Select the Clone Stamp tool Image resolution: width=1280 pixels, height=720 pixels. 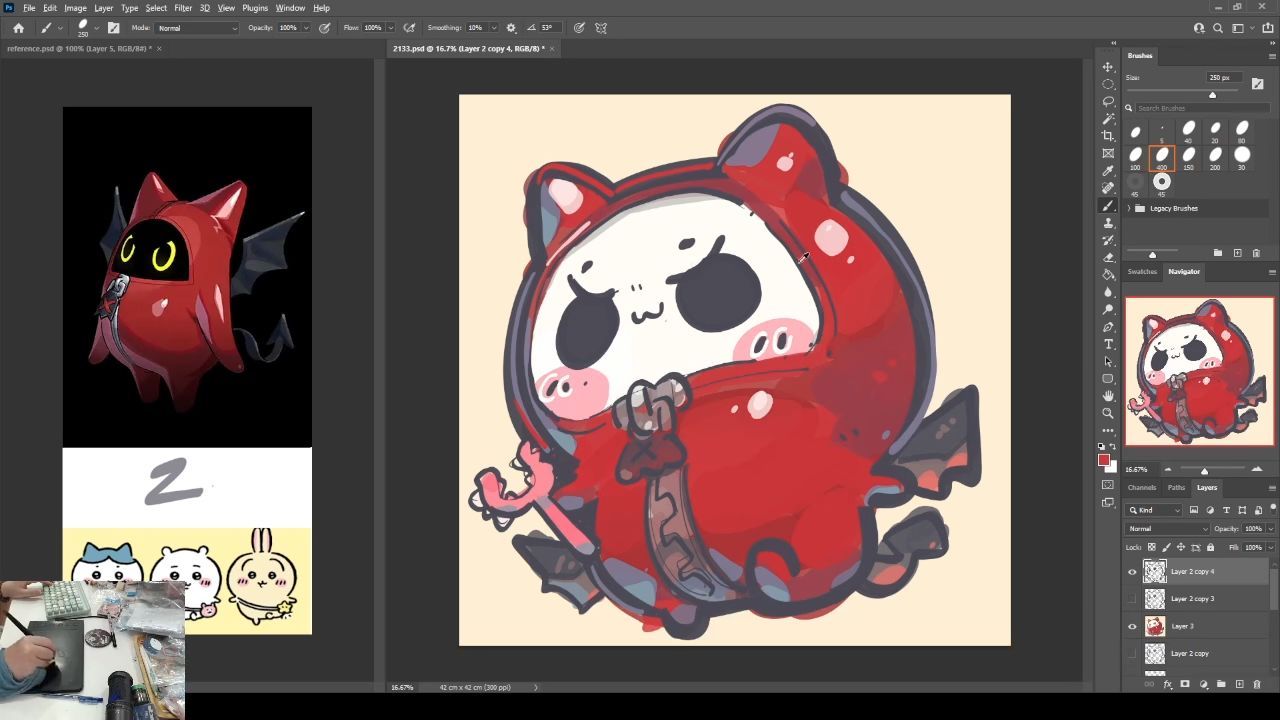coord(1108,223)
